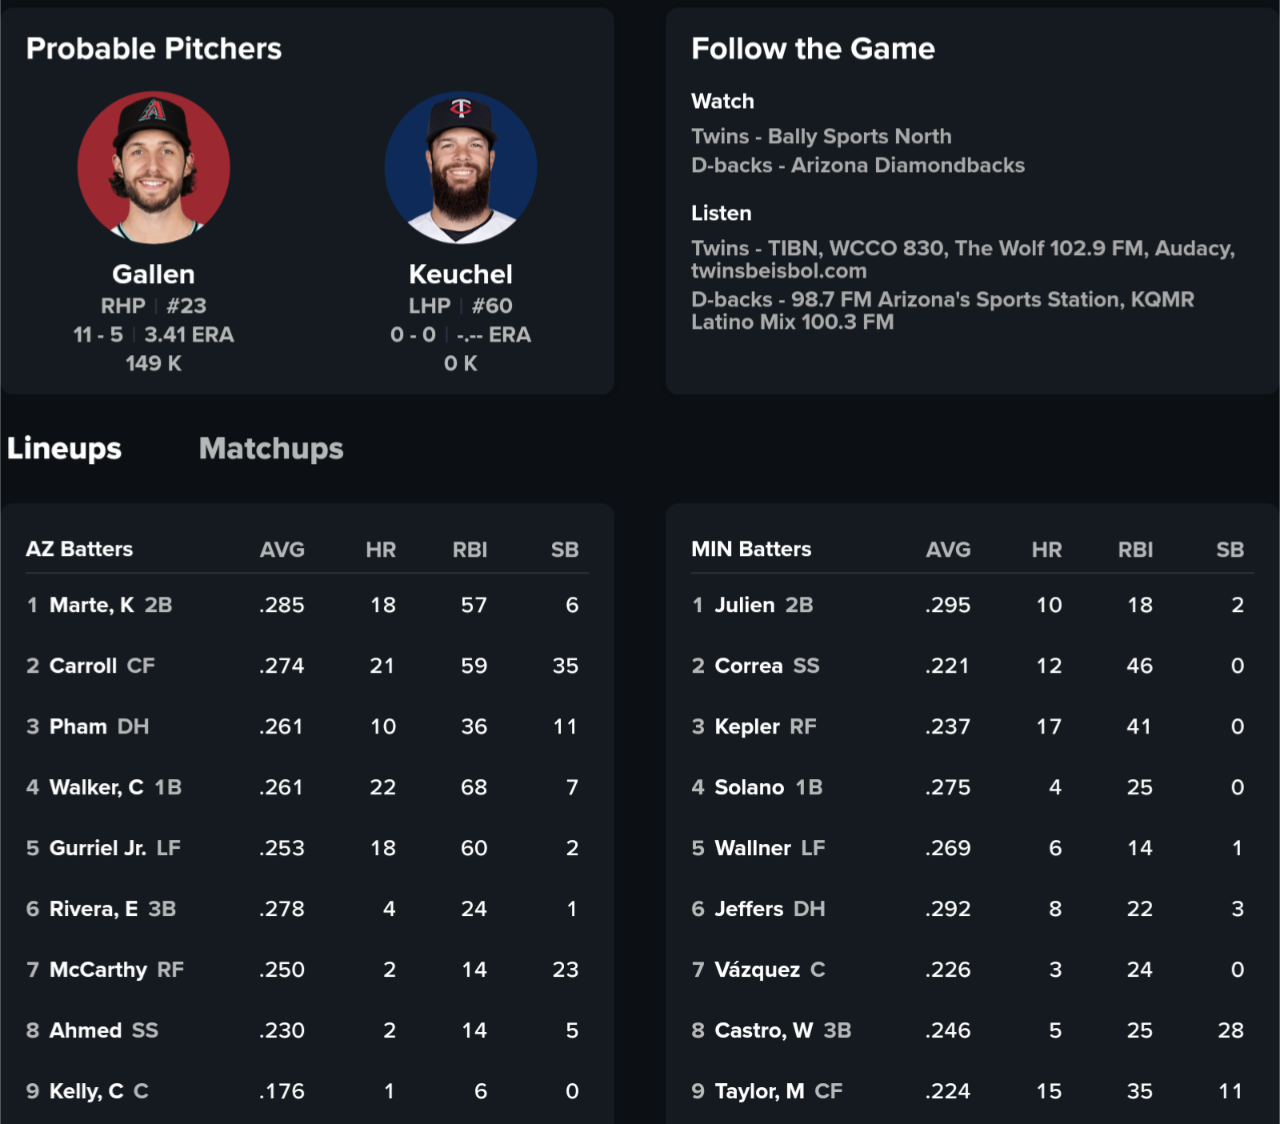Viewport: 1280px width, 1124px height.
Task: Click the Twins Bally Sports North listing
Action: tap(821, 136)
